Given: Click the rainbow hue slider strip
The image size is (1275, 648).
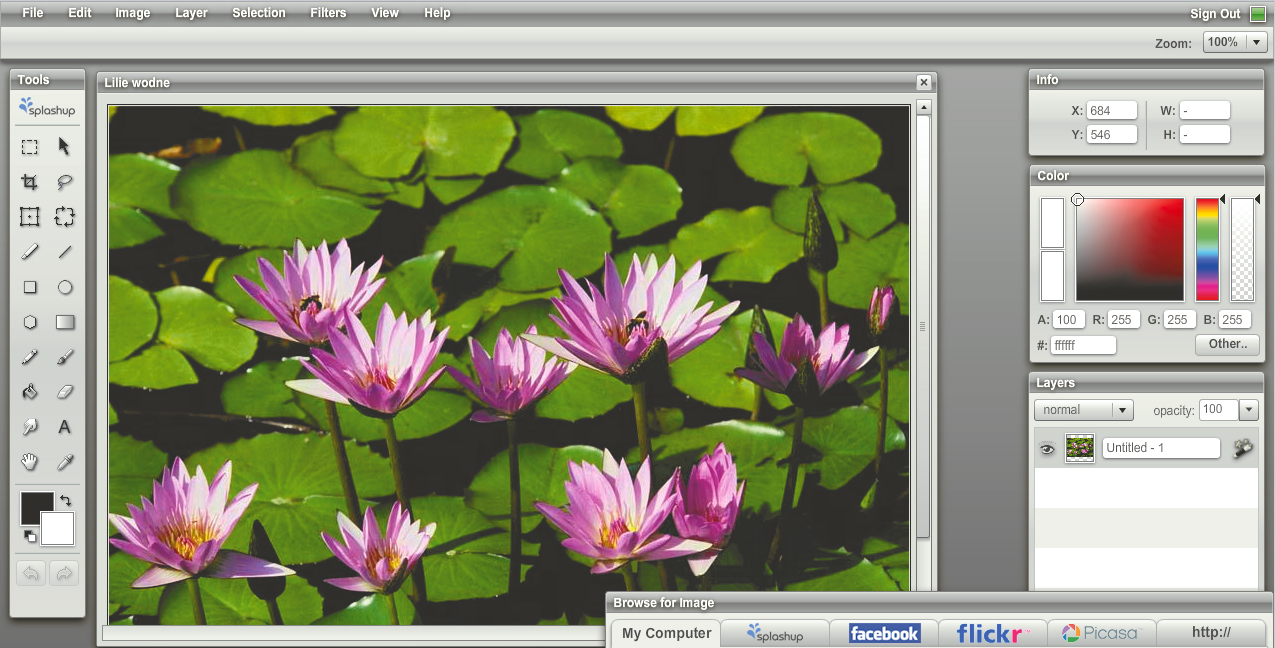Looking at the screenshot, I should pyautogui.click(x=1207, y=250).
